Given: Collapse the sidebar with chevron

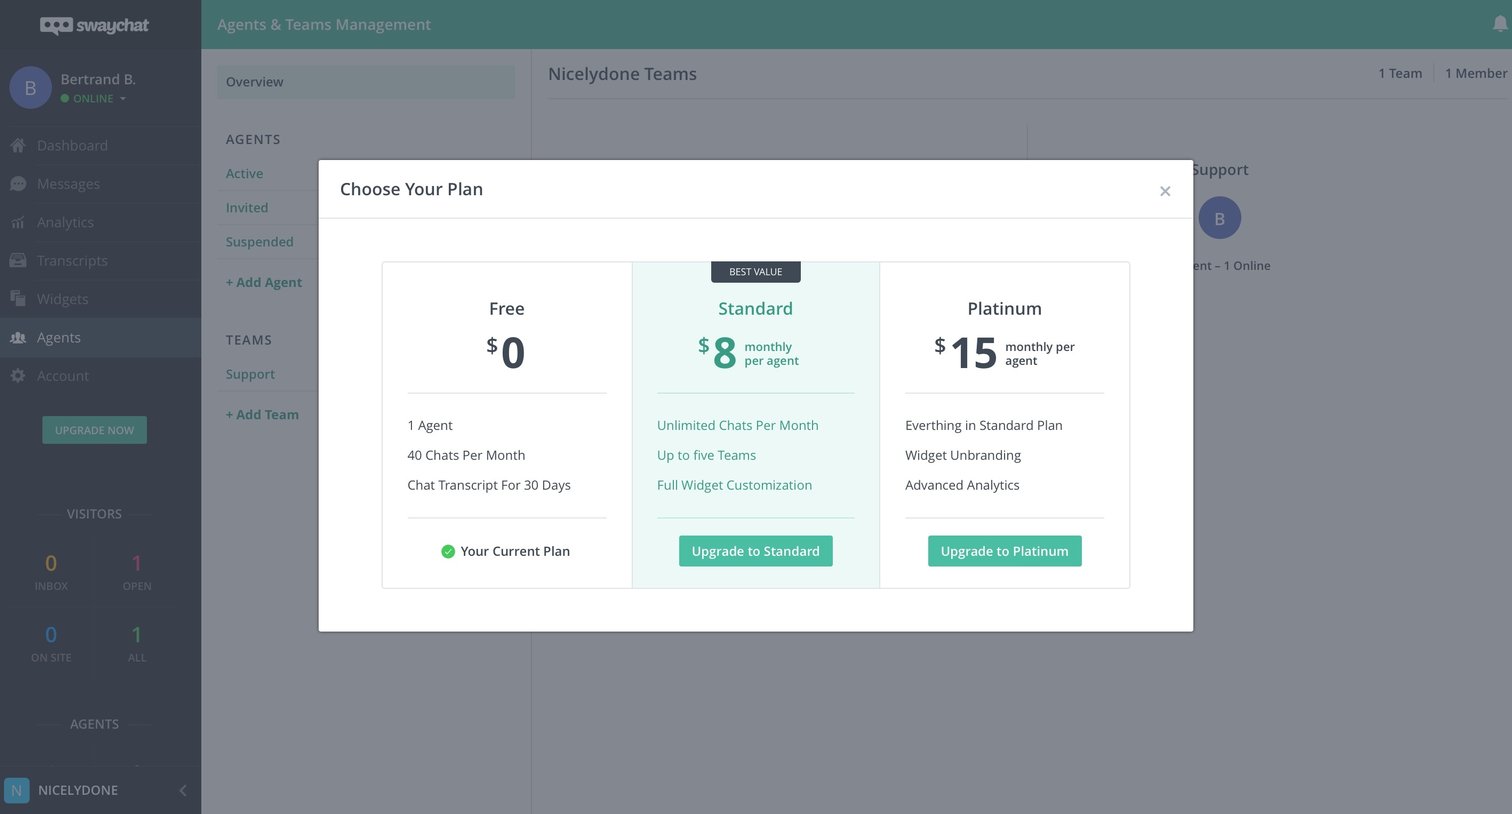Looking at the screenshot, I should [183, 790].
